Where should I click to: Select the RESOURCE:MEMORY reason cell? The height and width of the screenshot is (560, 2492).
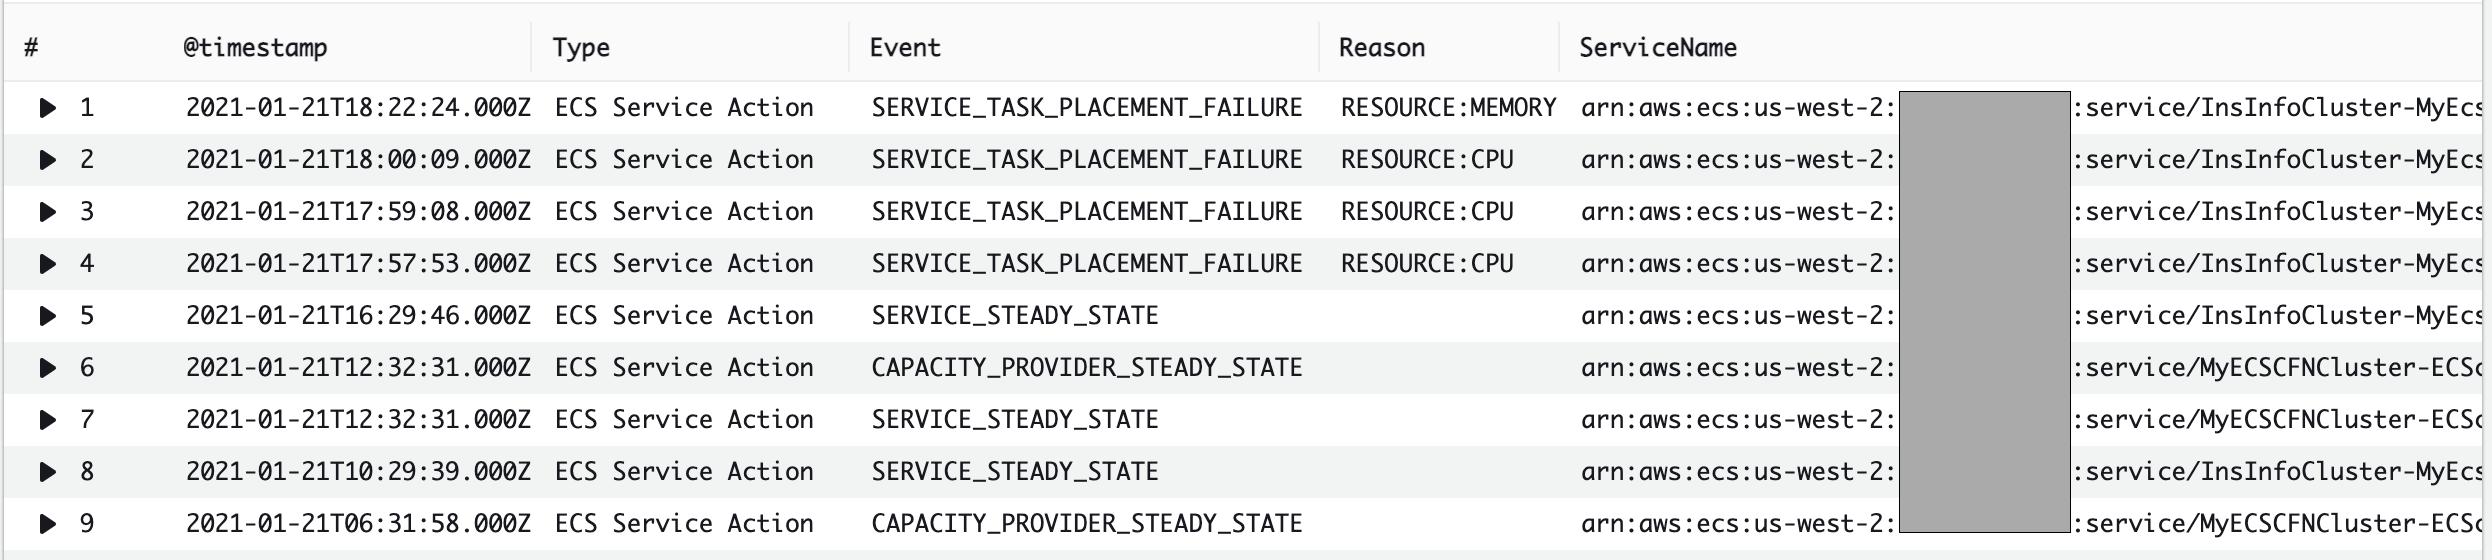pyautogui.click(x=1448, y=108)
